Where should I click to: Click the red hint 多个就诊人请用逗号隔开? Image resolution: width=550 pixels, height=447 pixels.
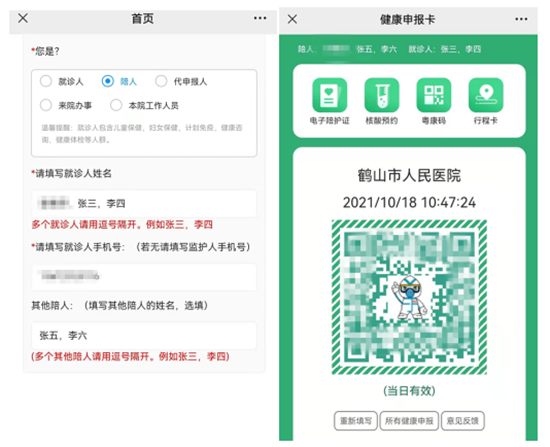tap(122, 225)
